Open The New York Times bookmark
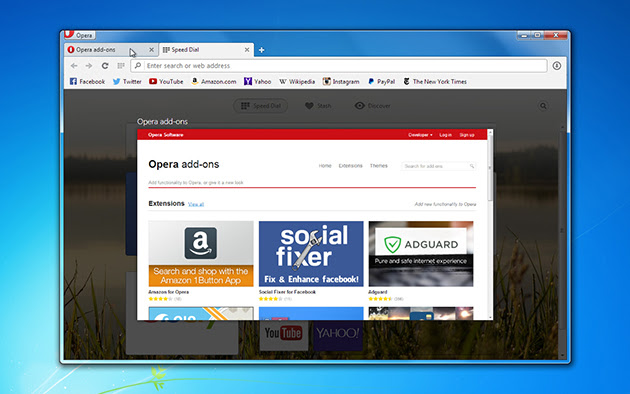Viewport: 630px width, 394px height. [x=435, y=82]
